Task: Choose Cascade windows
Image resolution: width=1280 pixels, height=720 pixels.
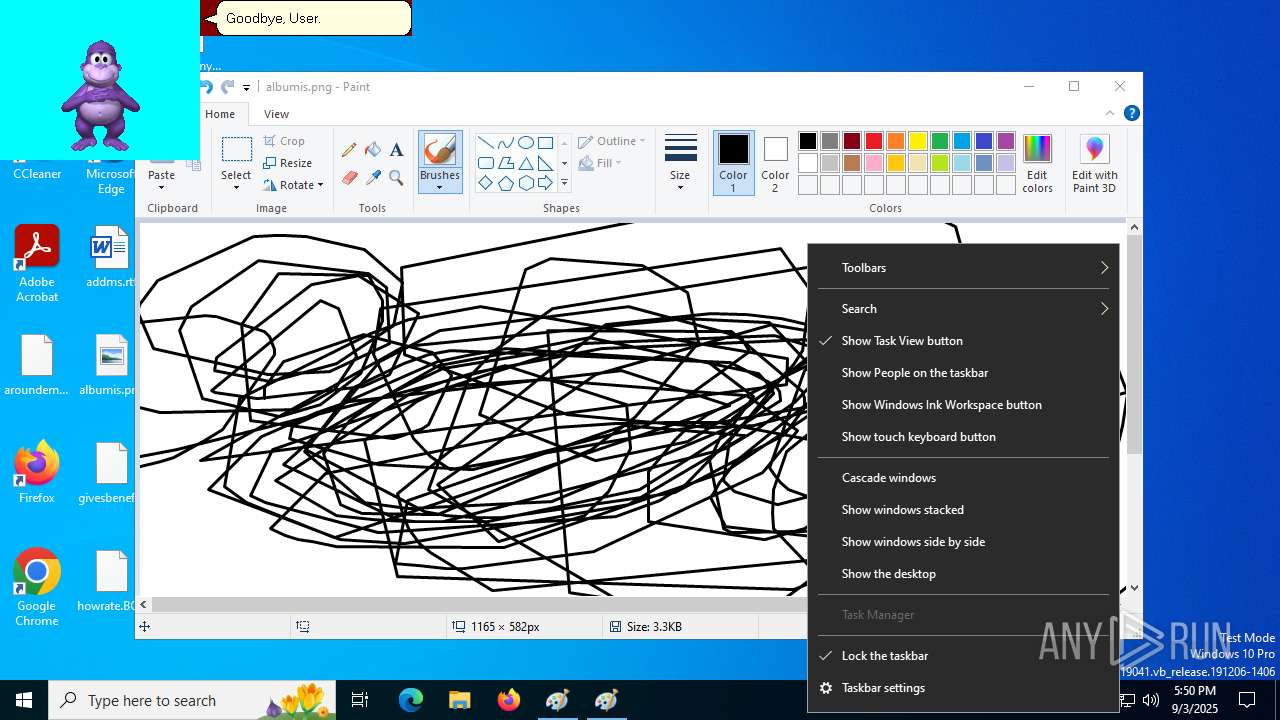Action: 963,478
